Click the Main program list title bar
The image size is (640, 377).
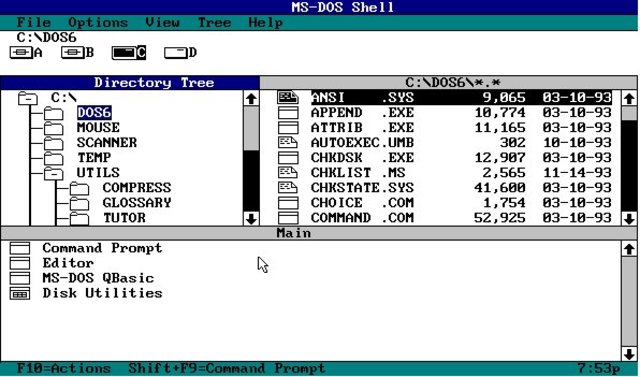coord(319,233)
